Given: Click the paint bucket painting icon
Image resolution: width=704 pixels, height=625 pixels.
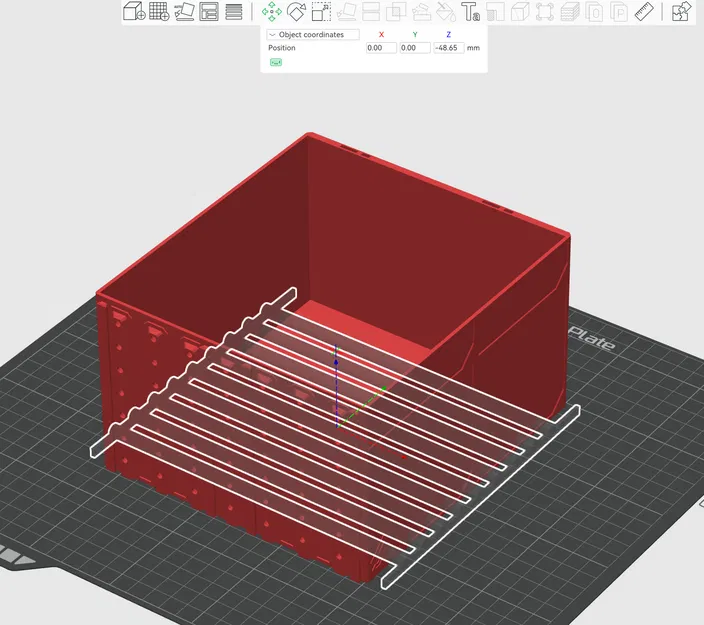Looking at the screenshot, I should coord(446,11).
